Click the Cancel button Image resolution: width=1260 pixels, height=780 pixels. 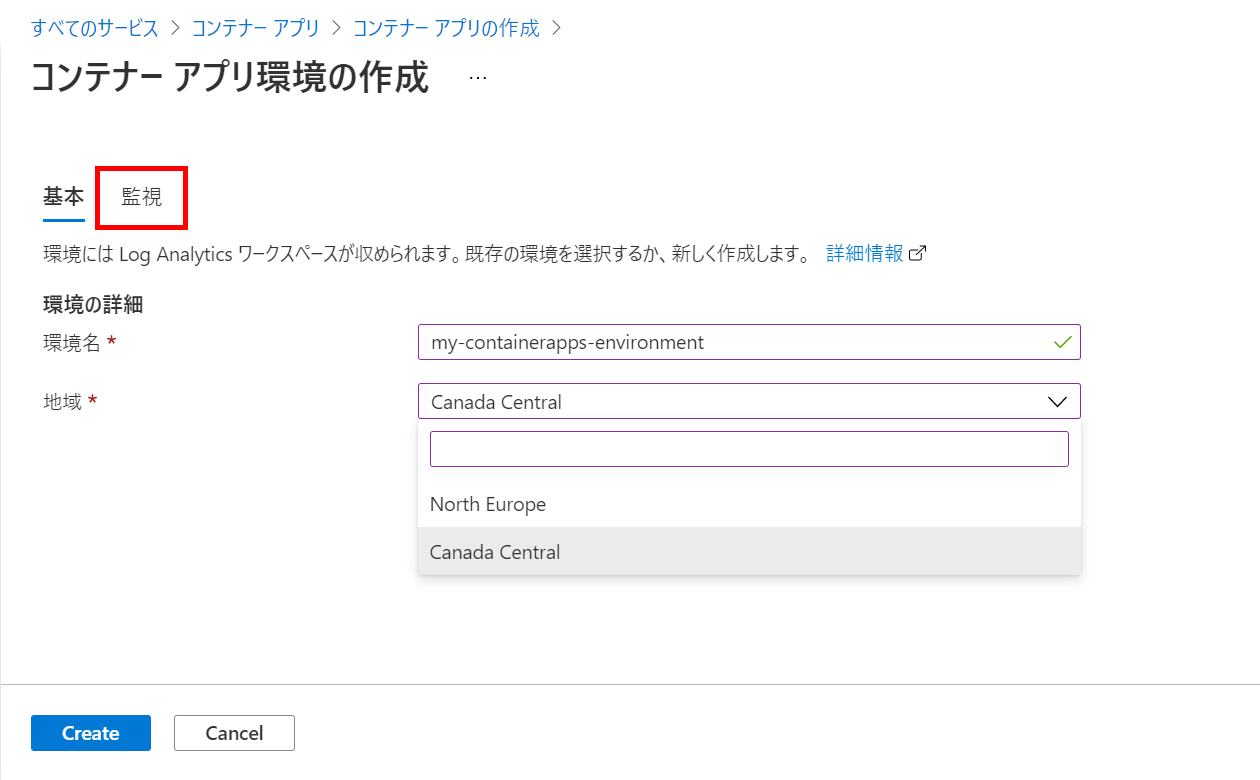234,733
